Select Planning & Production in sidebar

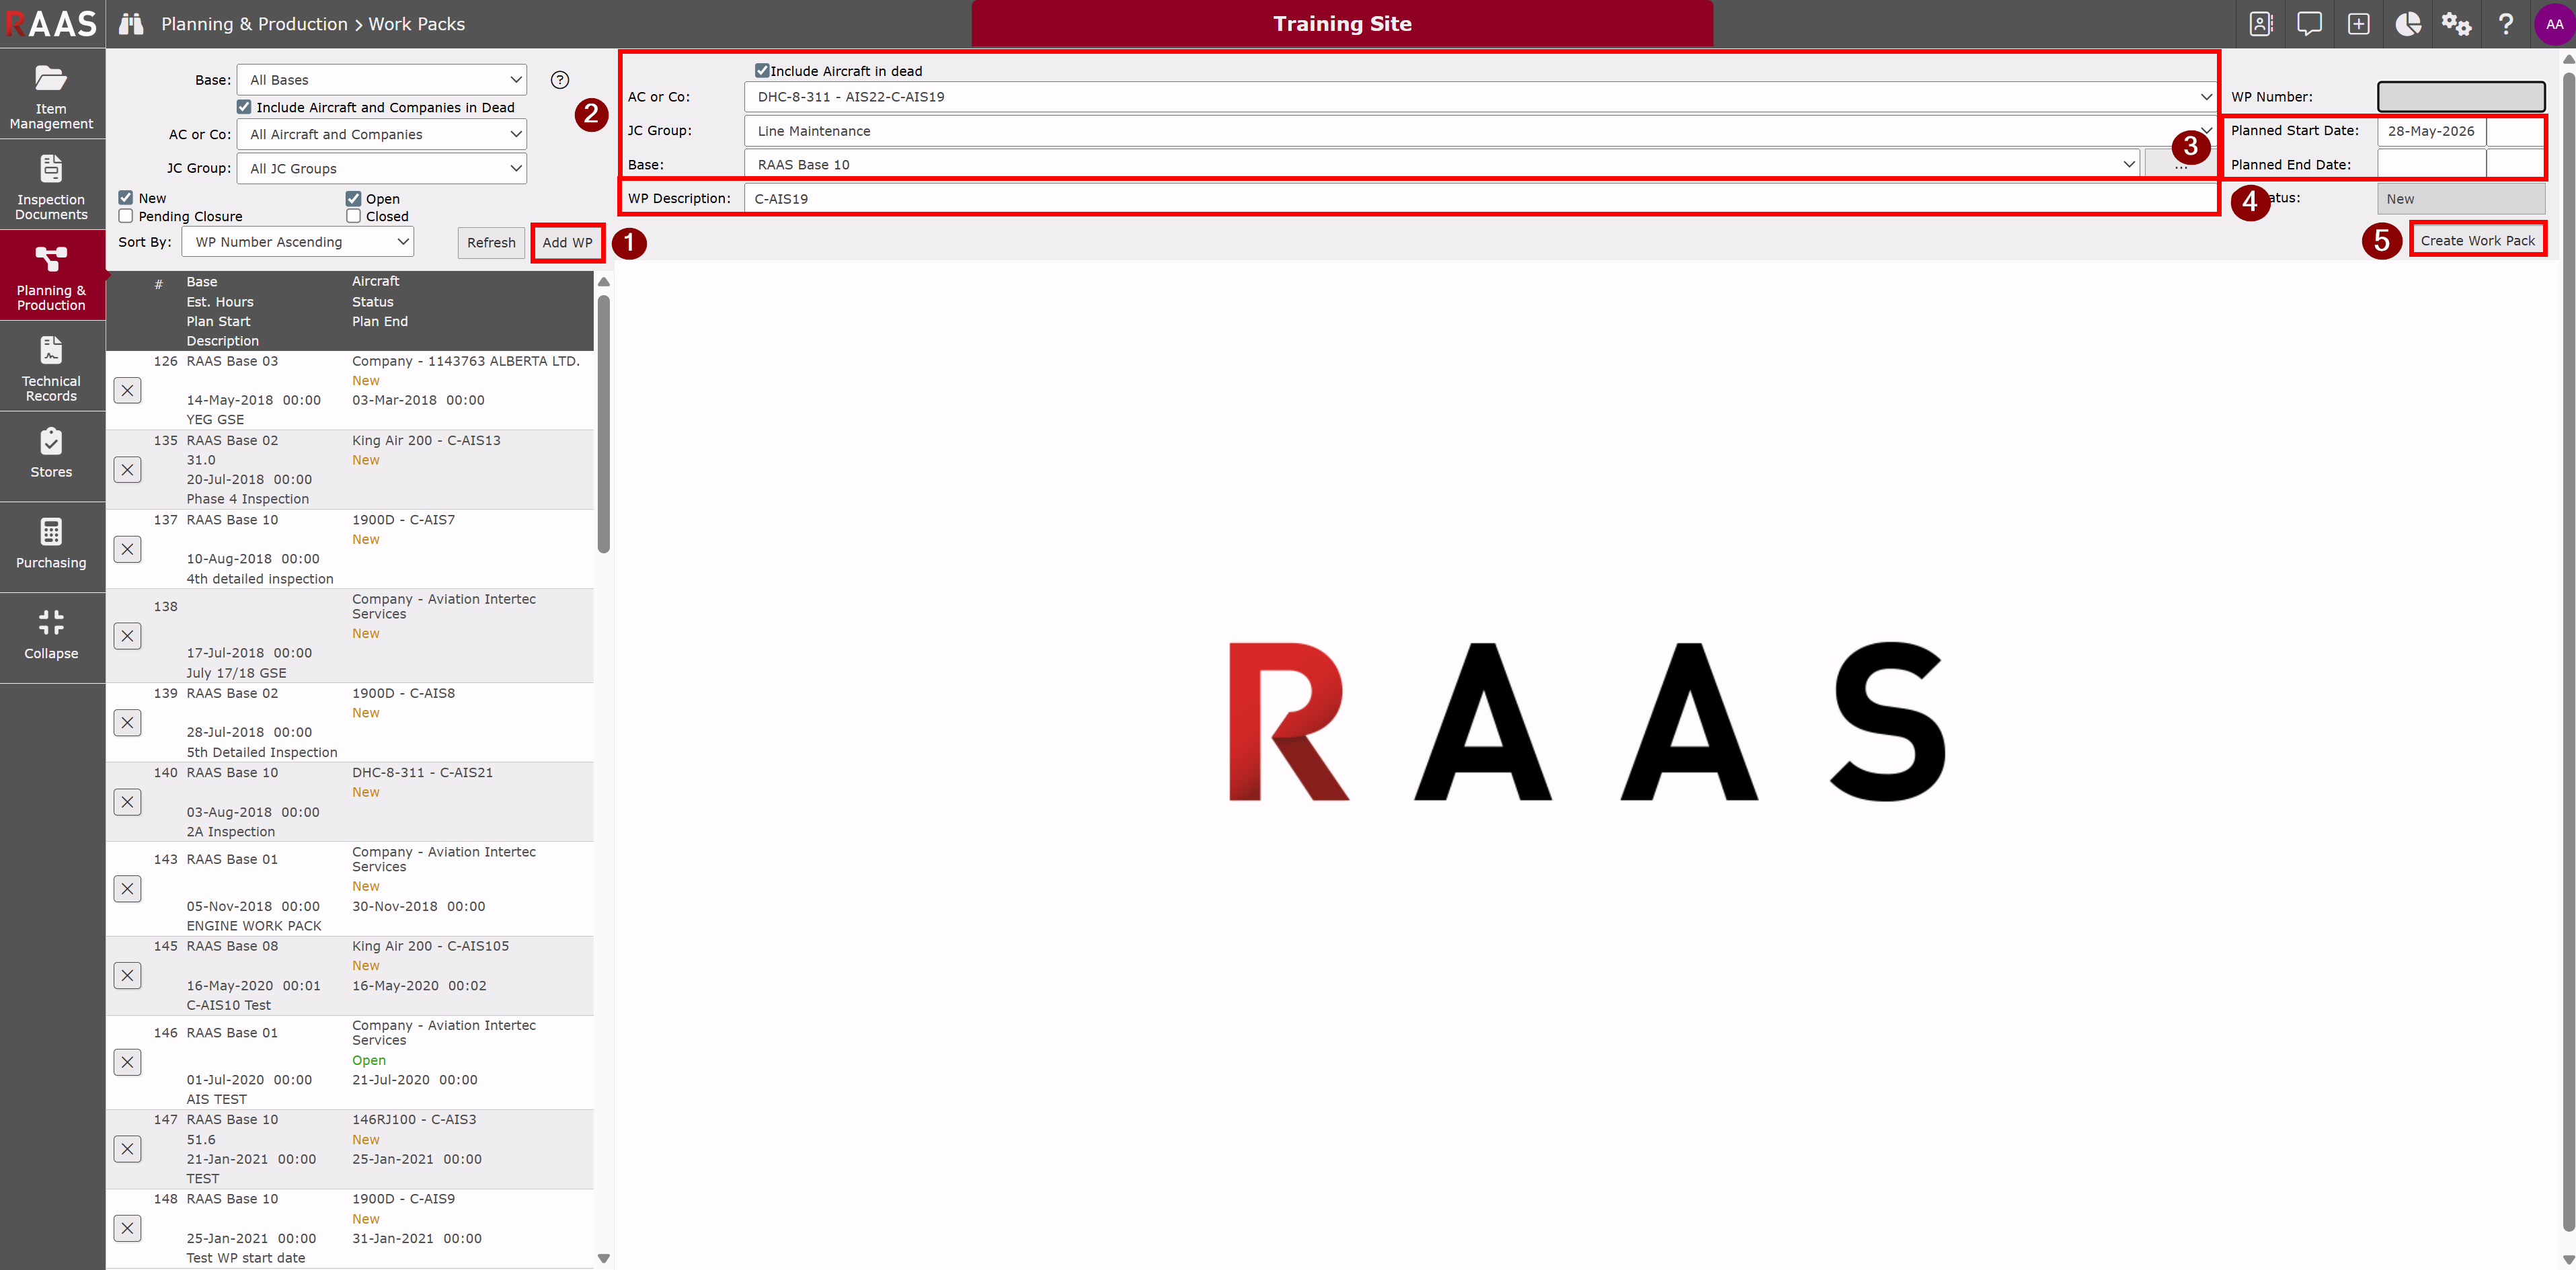click(x=52, y=276)
